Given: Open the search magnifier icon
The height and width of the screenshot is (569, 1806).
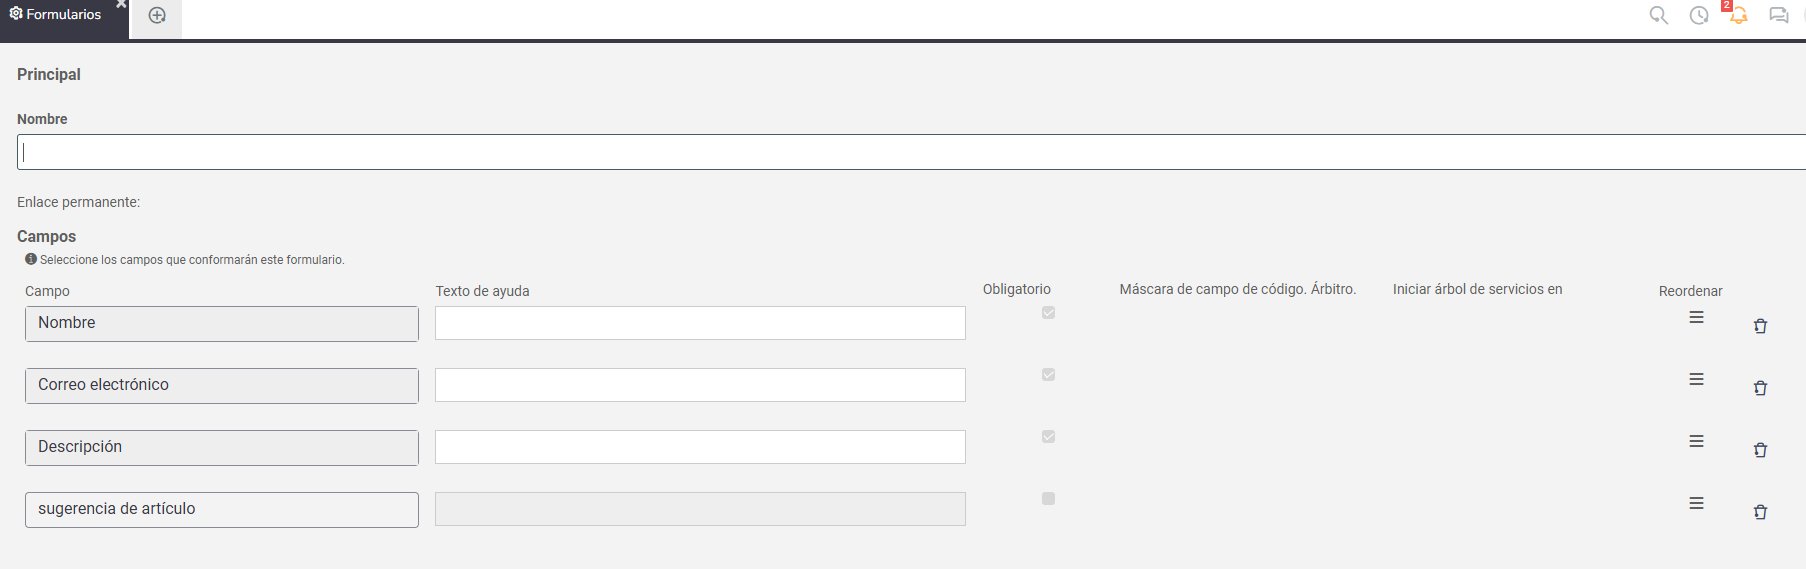Looking at the screenshot, I should (x=1659, y=15).
